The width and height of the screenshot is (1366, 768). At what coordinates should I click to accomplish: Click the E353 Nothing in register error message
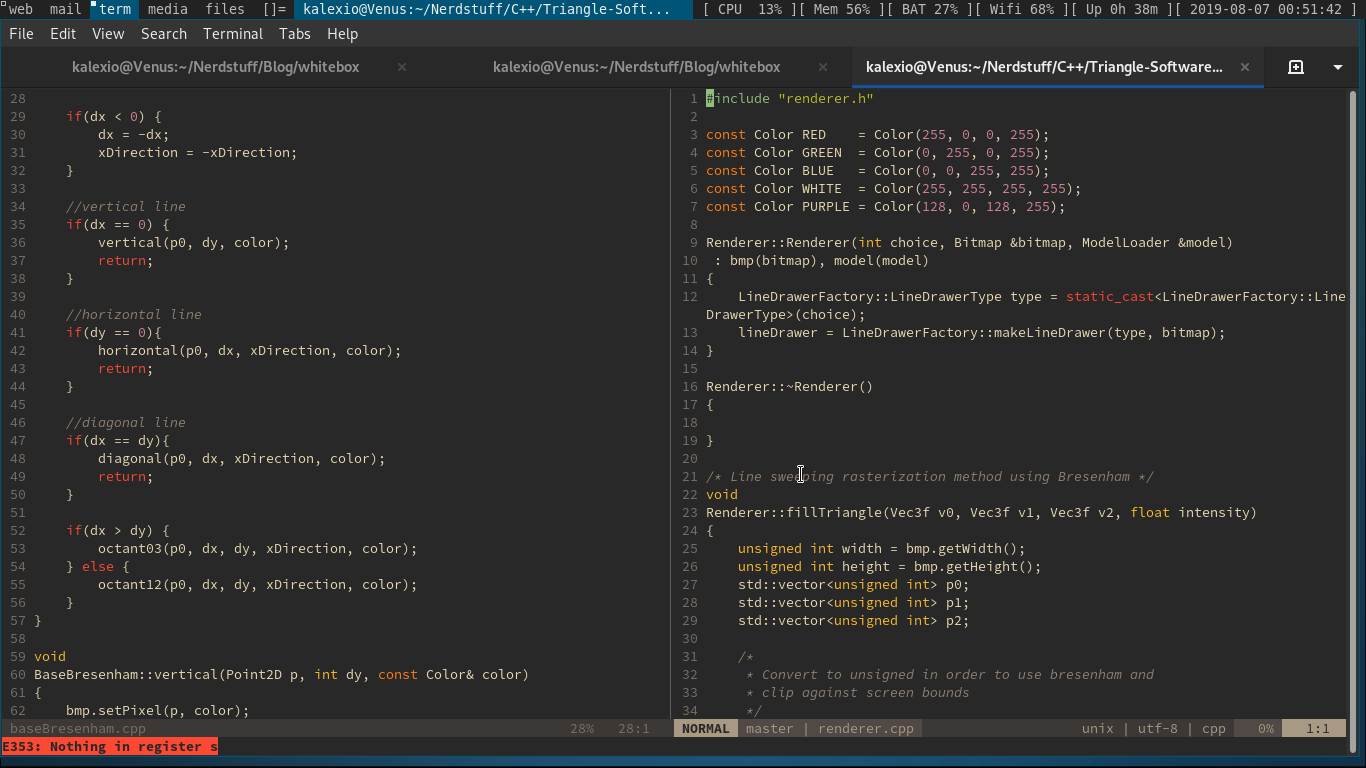coord(110,747)
